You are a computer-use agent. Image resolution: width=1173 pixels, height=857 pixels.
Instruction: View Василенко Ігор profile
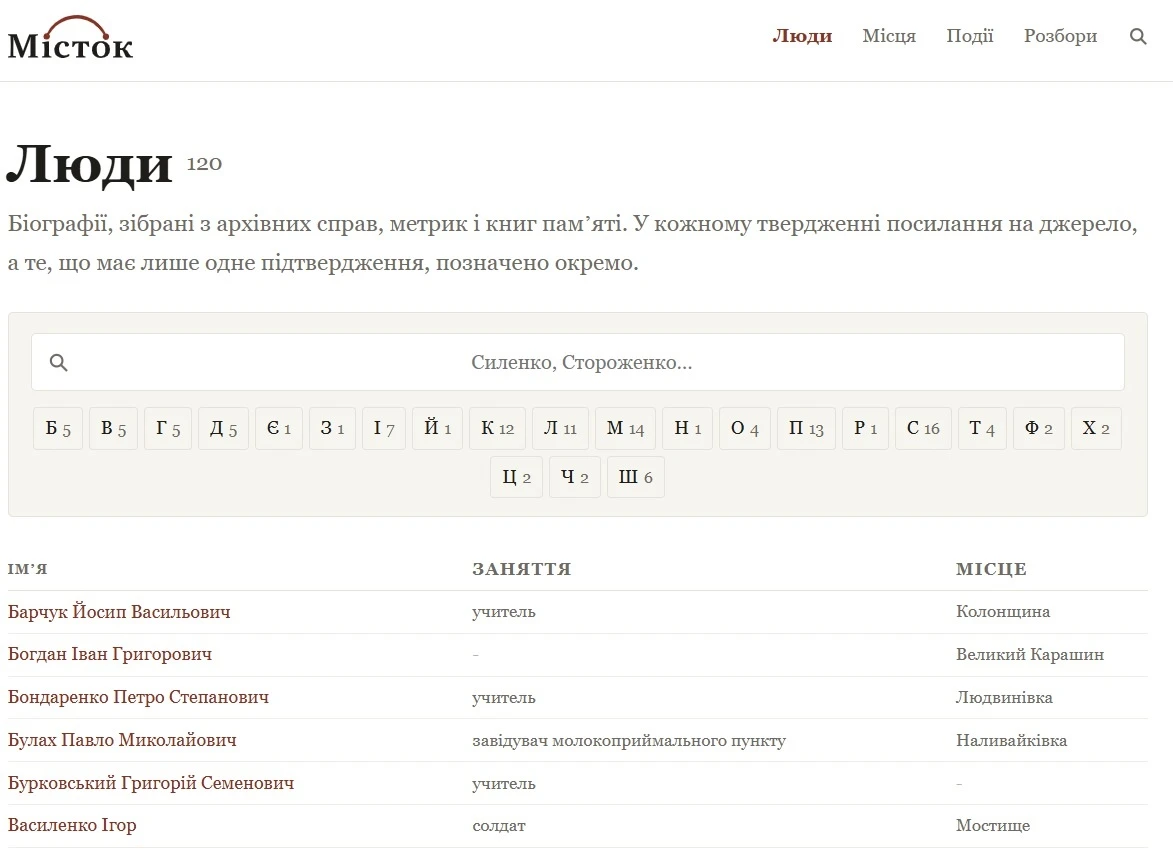point(72,826)
